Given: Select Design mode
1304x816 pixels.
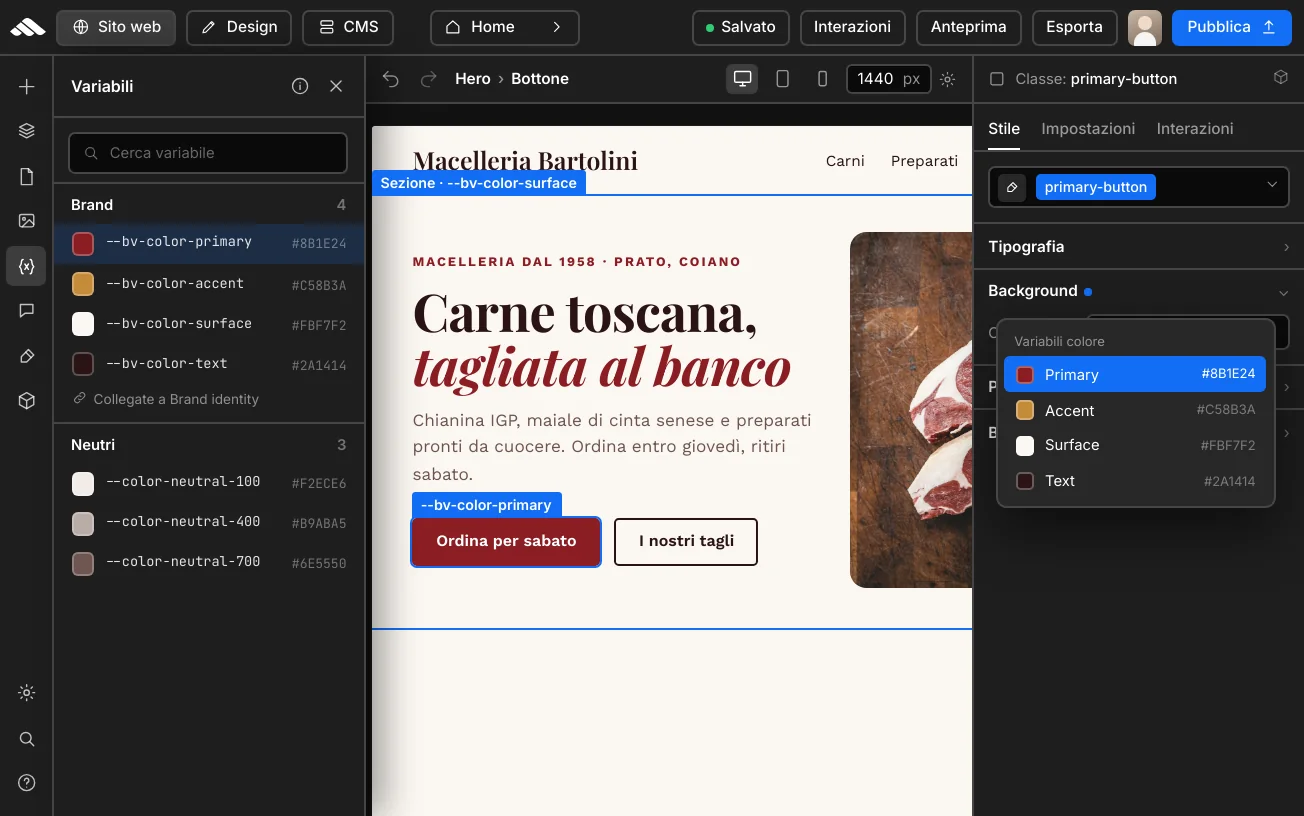Looking at the screenshot, I should (239, 27).
